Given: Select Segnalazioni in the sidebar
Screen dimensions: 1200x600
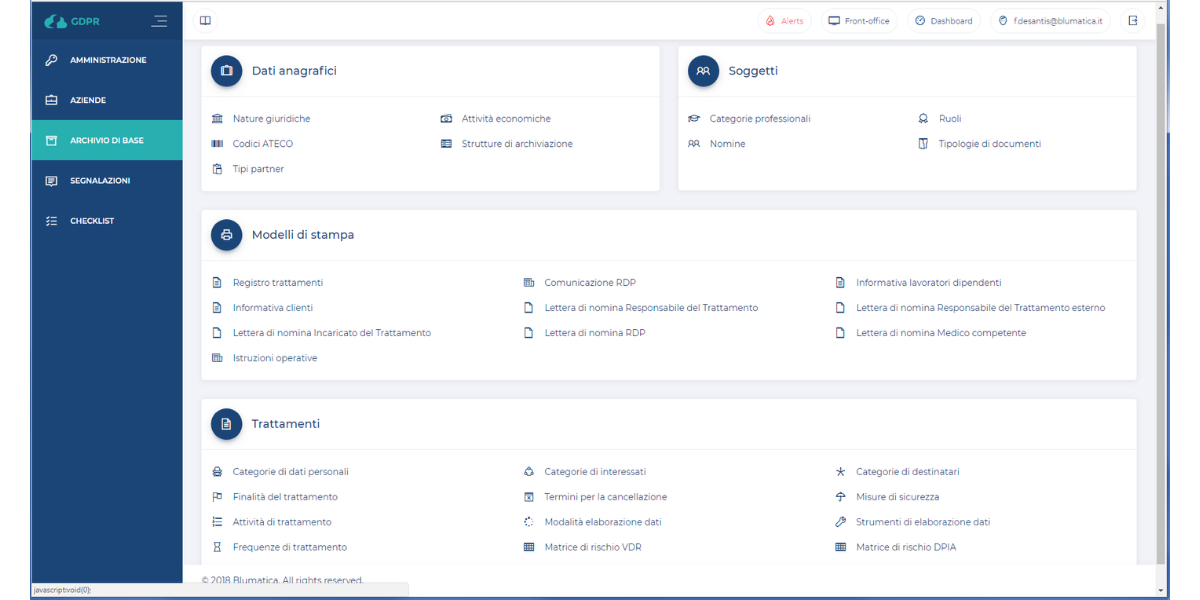Looking at the screenshot, I should (x=100, y=181).
